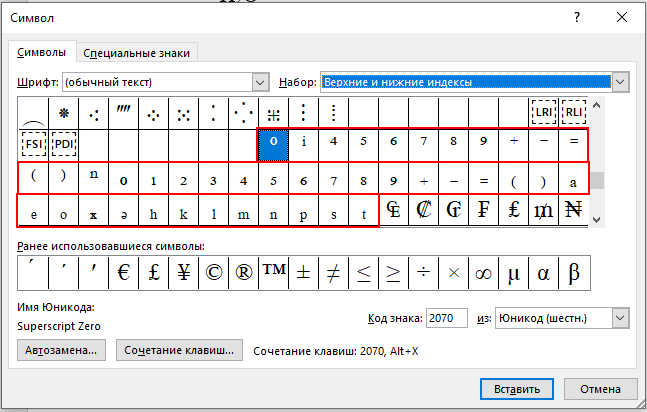This screenshot has height=412, width=647.
Task: Select the LRI control character cell
Action: tap(543, 112)
